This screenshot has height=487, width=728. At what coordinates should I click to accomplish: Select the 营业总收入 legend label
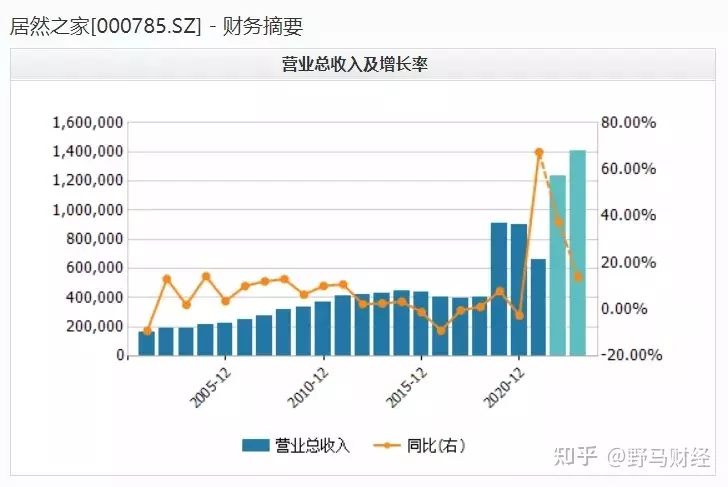coord(312,446)
